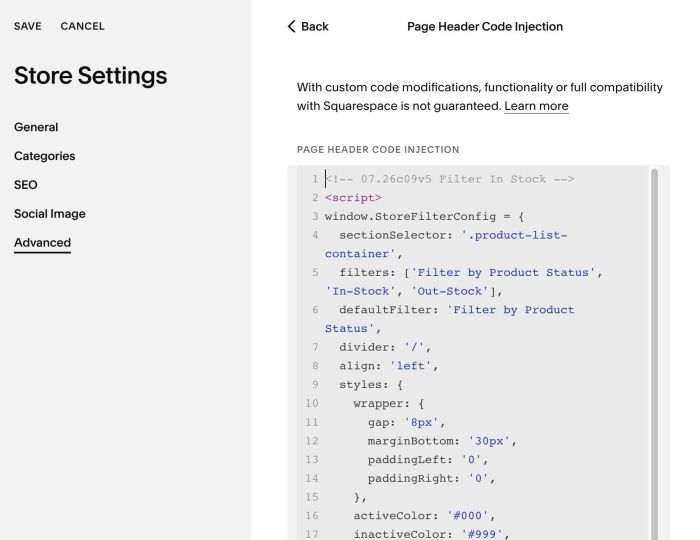Open the General settings section
Viewport: 700px width, 540px height.
point(36,127)
